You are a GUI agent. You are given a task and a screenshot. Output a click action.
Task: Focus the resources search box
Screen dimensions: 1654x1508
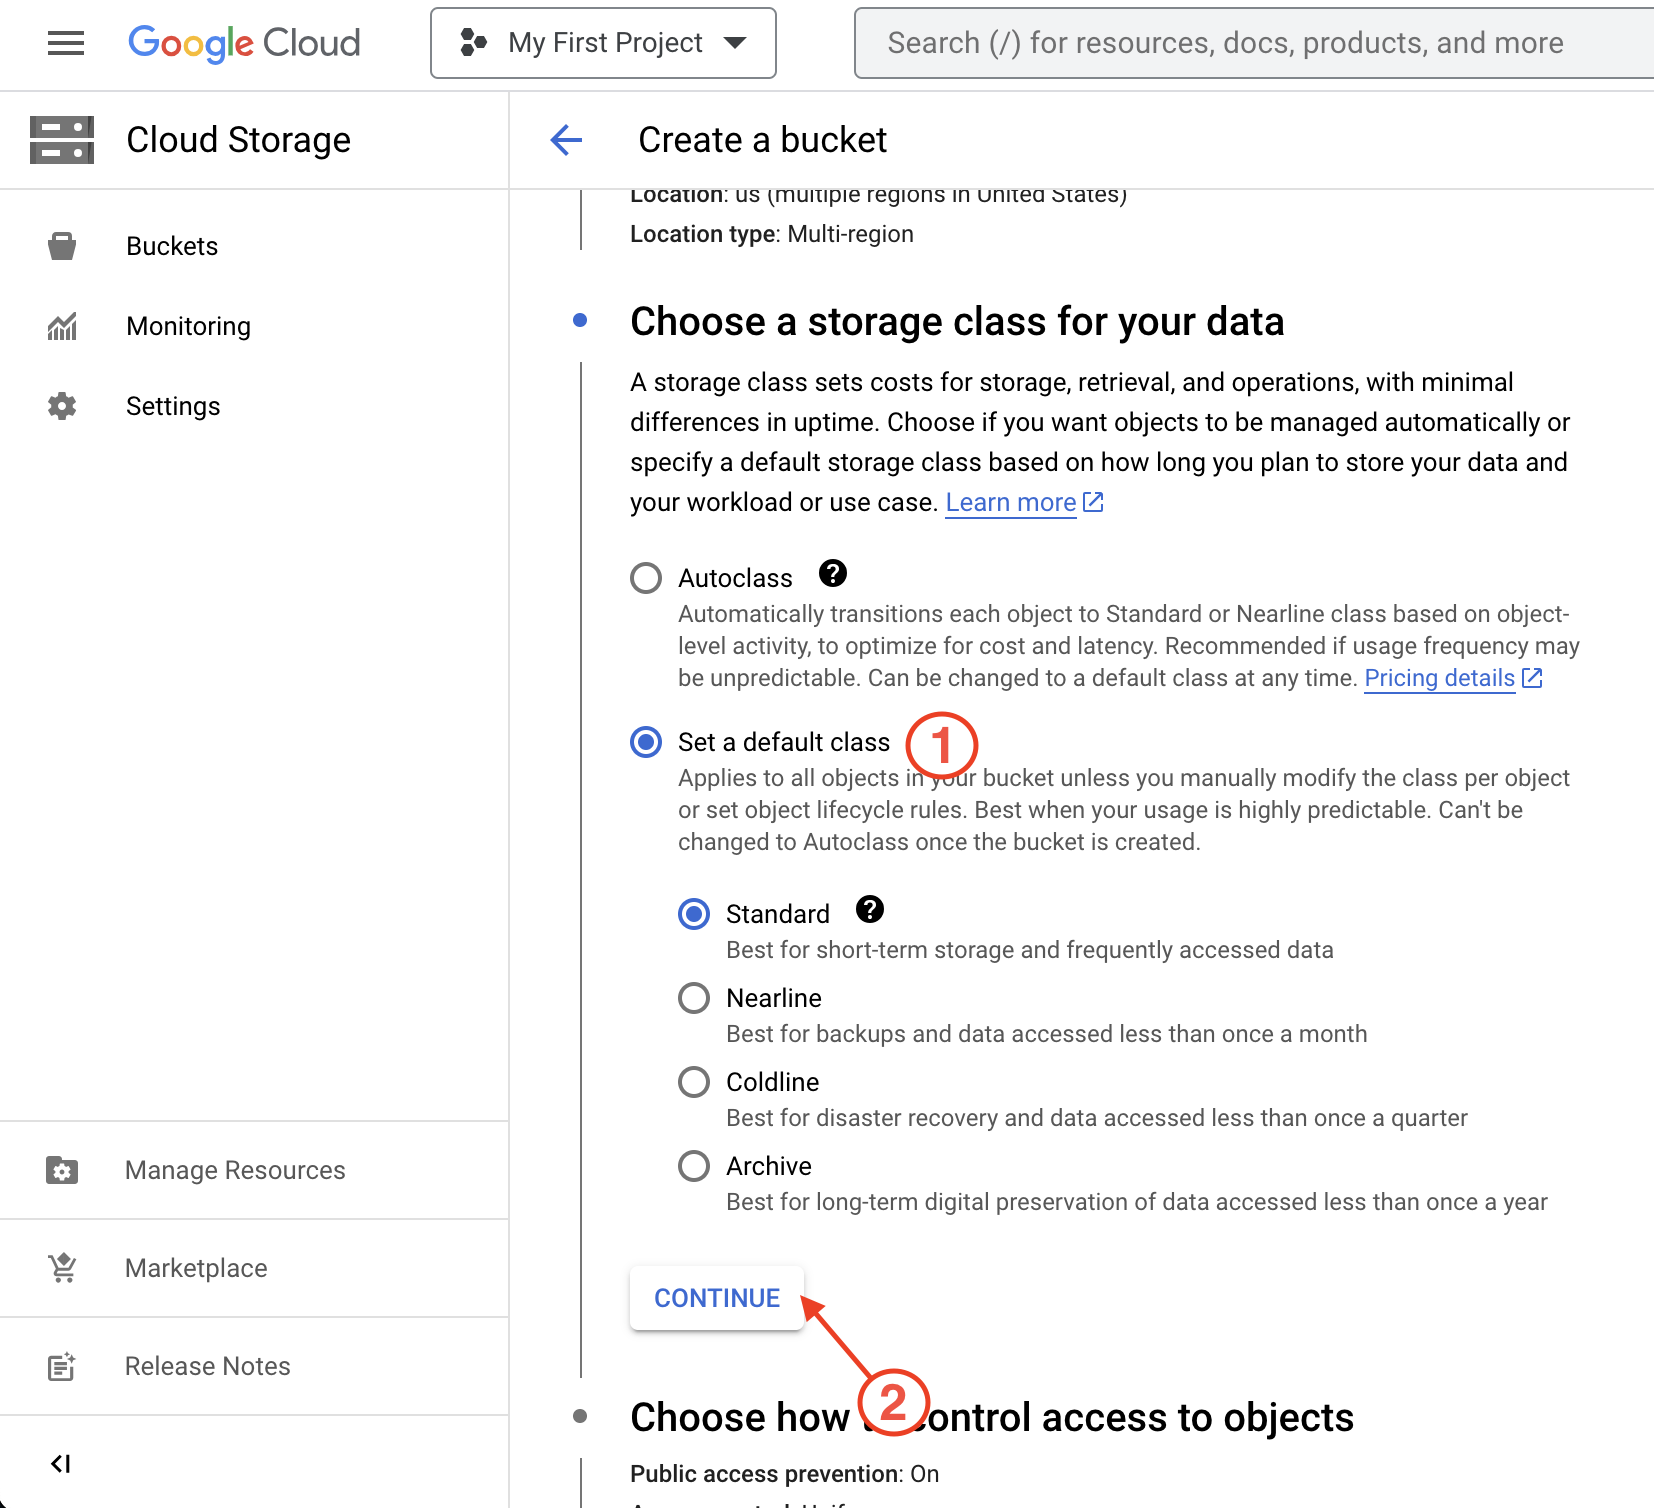click(1254, 43)
